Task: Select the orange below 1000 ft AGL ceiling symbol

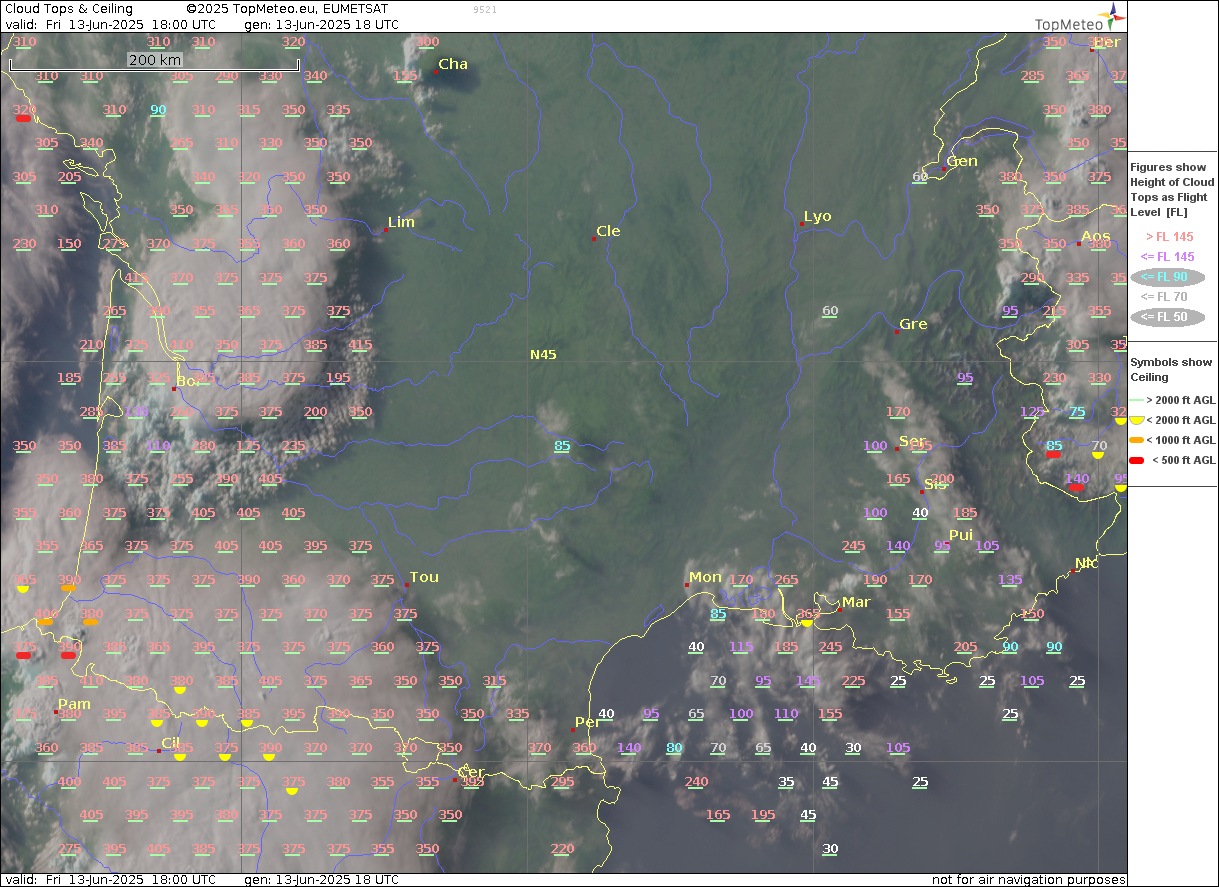Action: click(1138, 440)
